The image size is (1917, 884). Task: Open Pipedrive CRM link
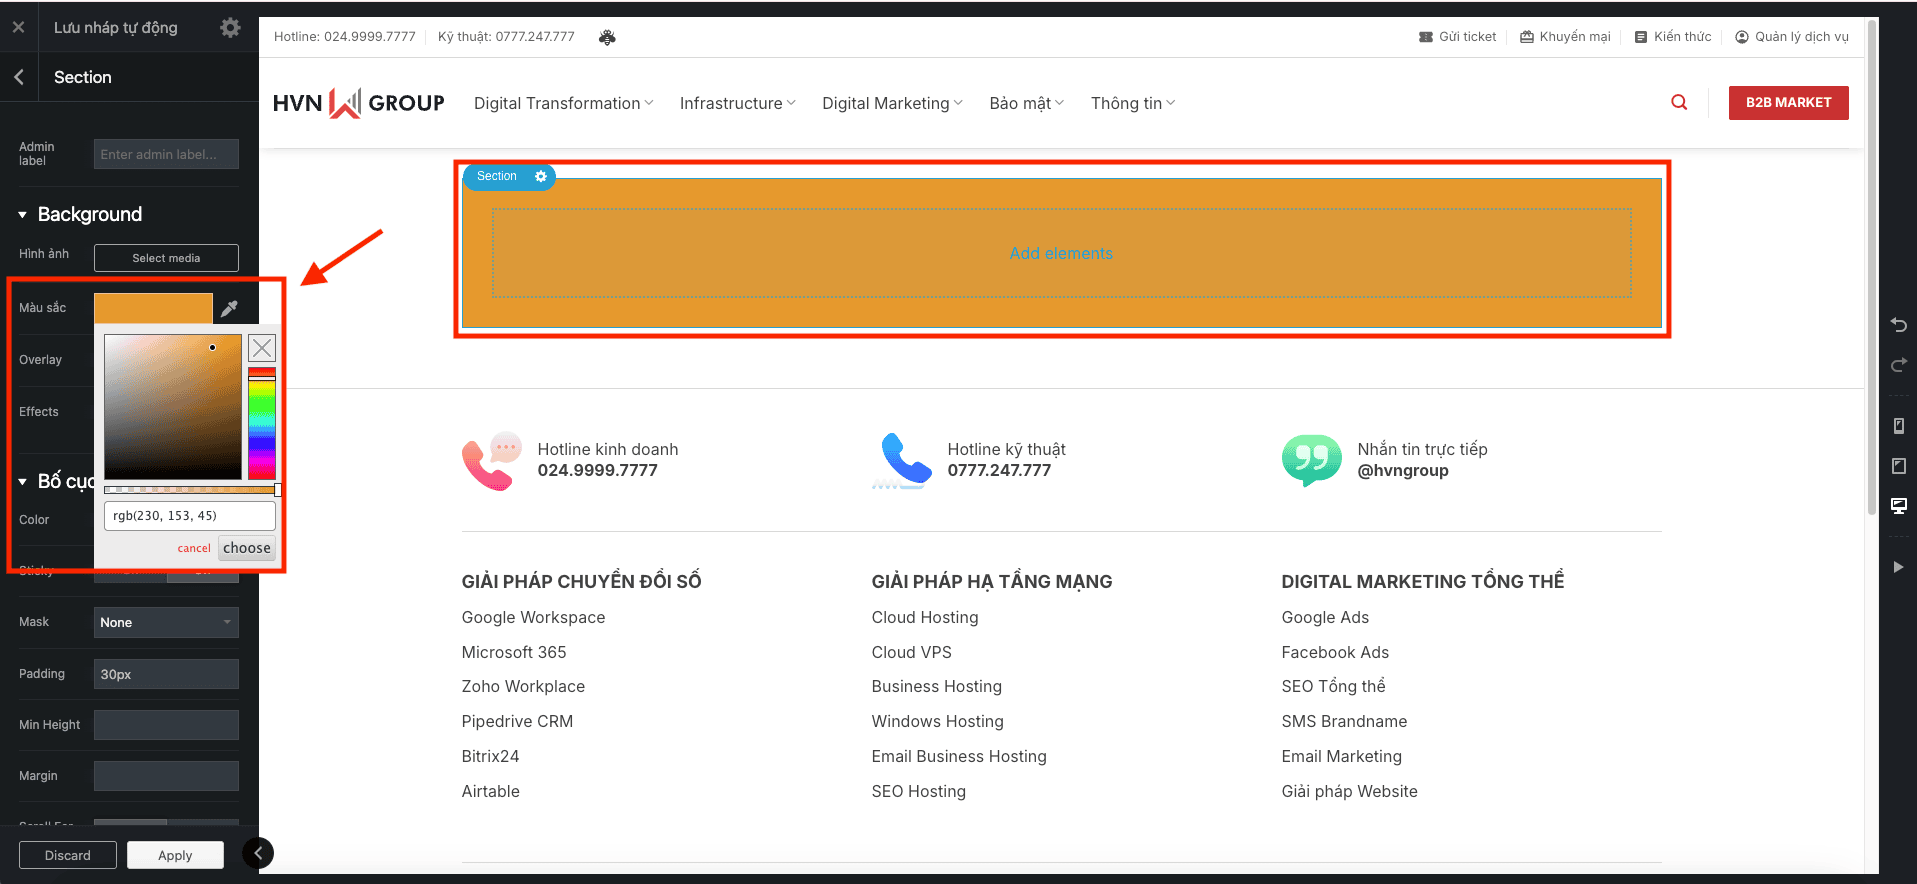(517, 722)
